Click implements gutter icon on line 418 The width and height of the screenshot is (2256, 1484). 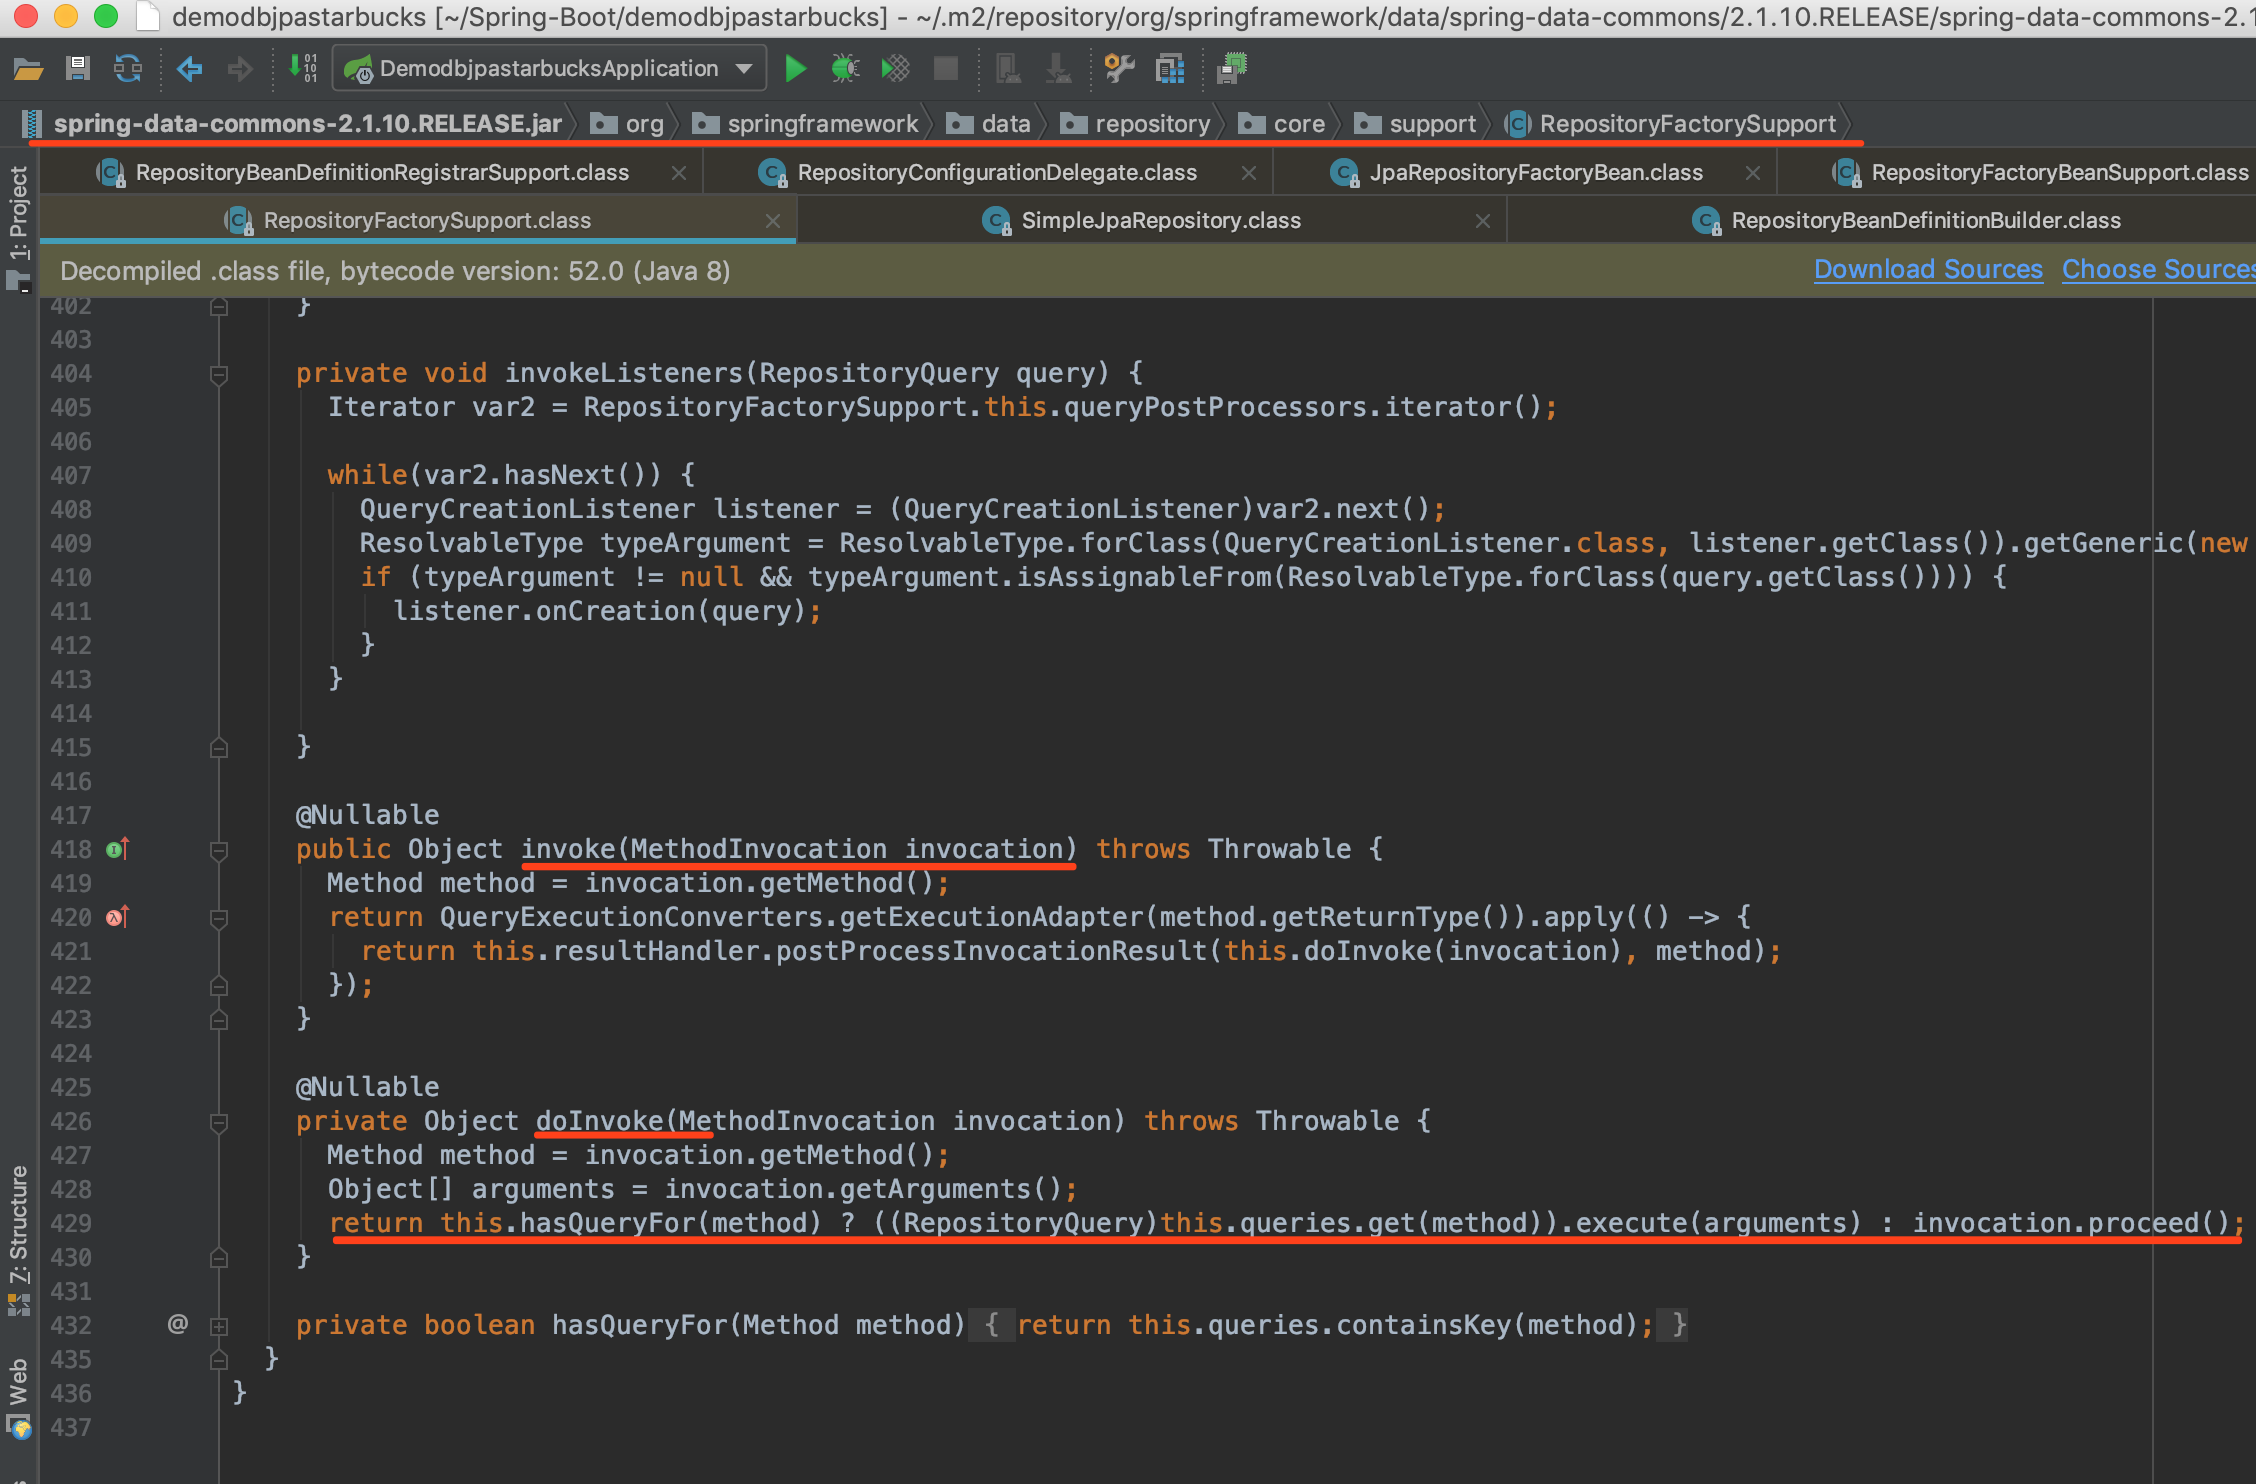pyautogui.click(x=117, y=849)
